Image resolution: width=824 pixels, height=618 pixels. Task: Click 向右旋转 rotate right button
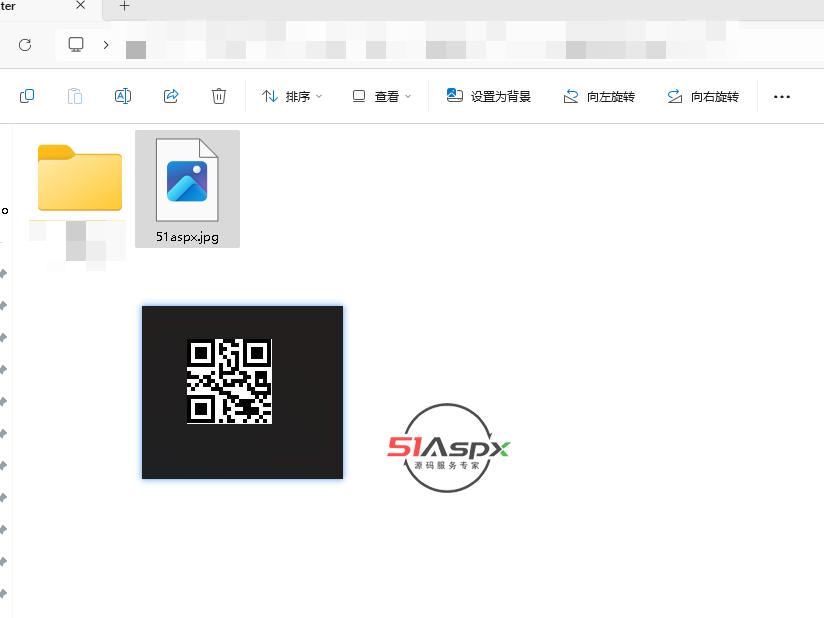pyautogui.click(x=703, y=97)
